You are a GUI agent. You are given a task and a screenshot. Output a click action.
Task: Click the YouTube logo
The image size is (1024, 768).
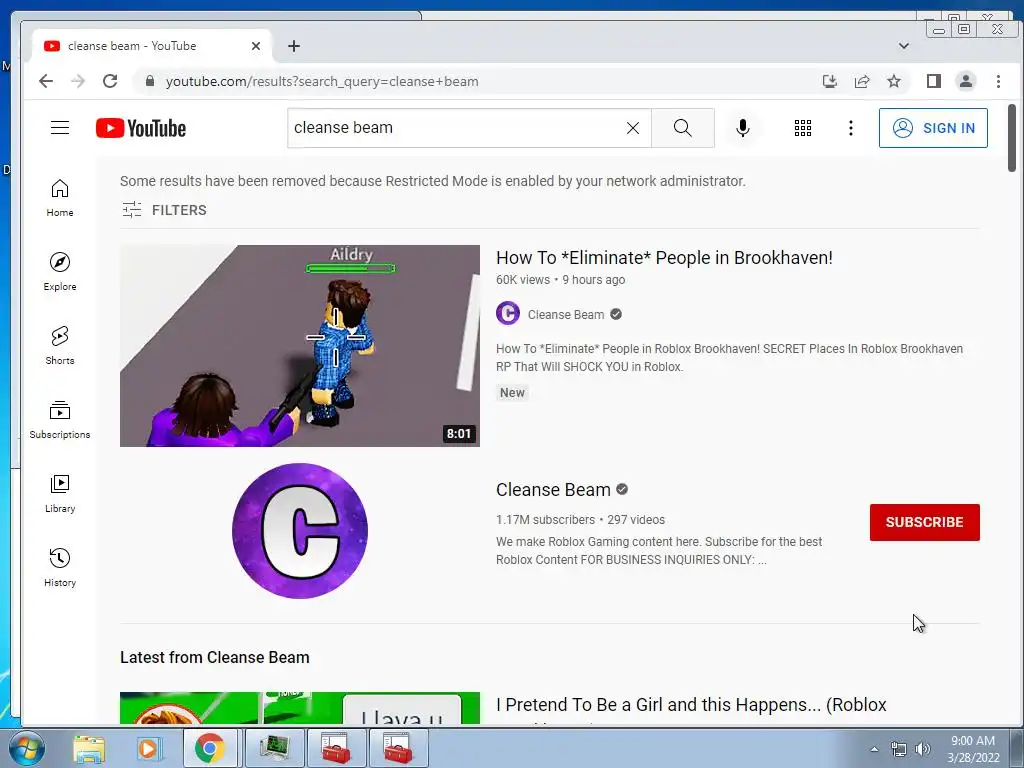(141, 128)
